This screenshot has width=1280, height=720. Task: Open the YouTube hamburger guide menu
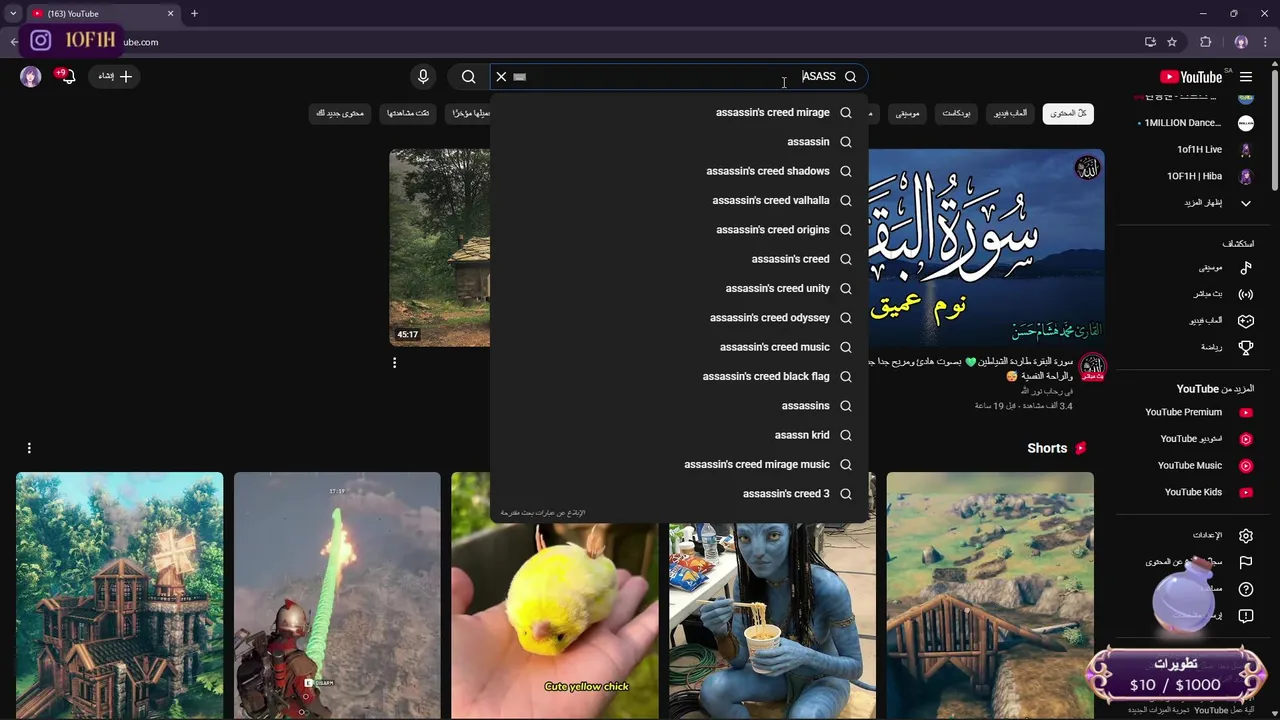(1246, 77)
